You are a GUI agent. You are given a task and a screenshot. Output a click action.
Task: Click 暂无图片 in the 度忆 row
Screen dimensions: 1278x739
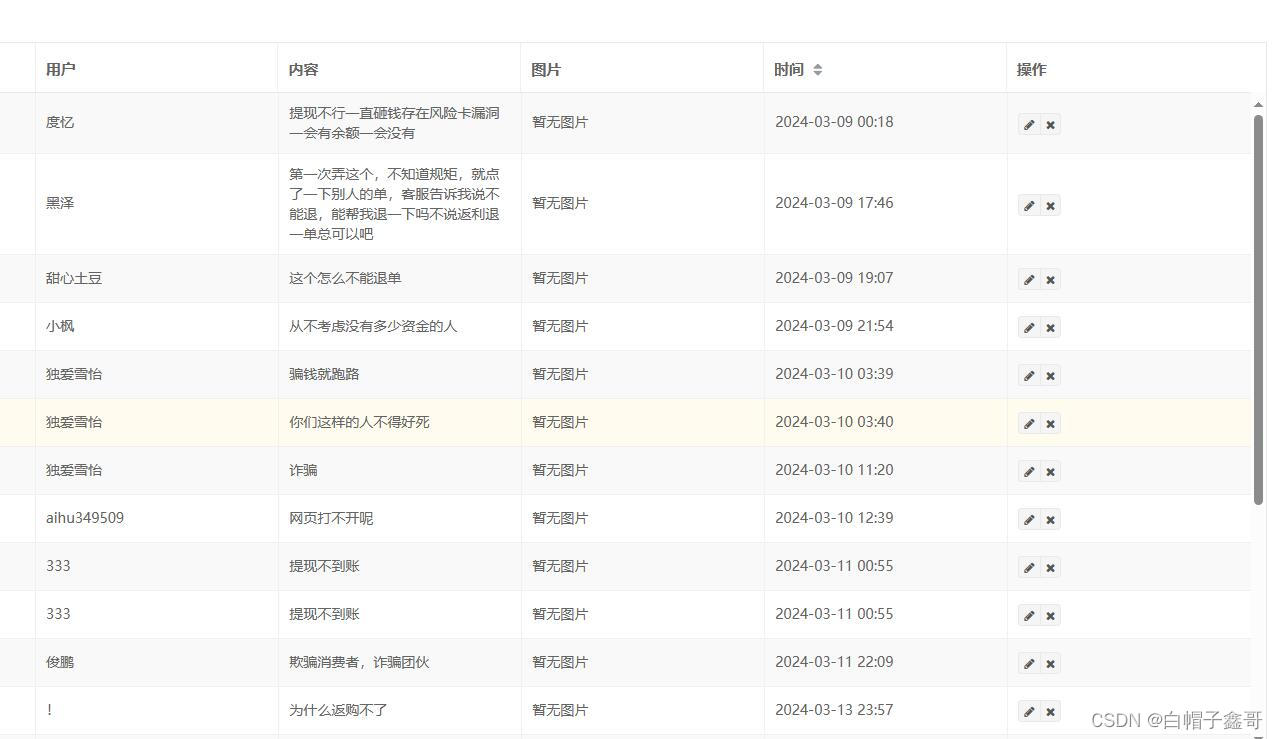pyautogui.click(x=560, y=122)
